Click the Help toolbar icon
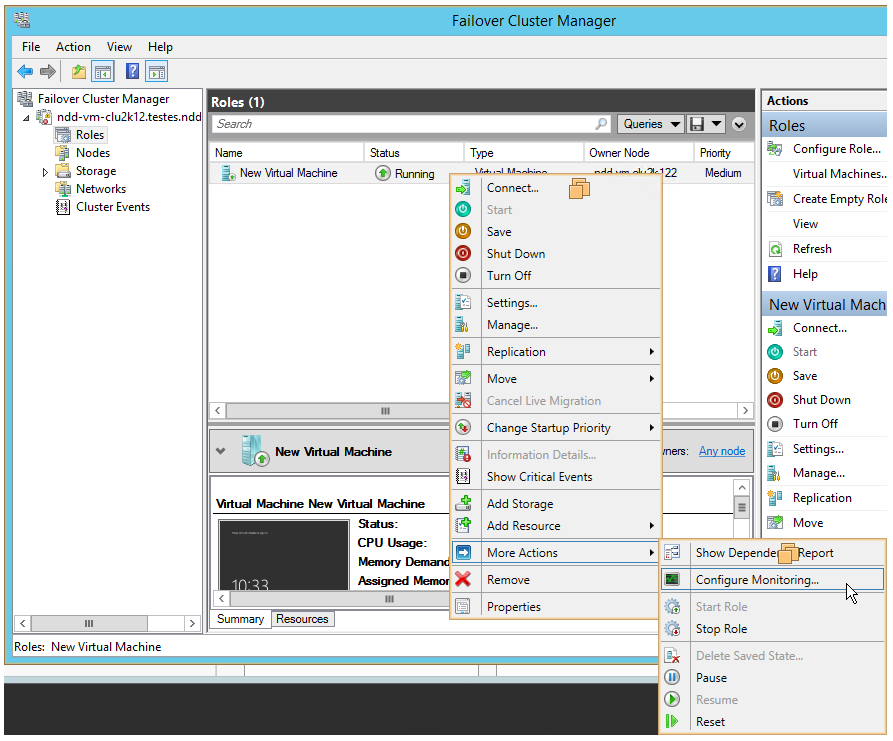The image size is (893, 741). click(131, 71)
